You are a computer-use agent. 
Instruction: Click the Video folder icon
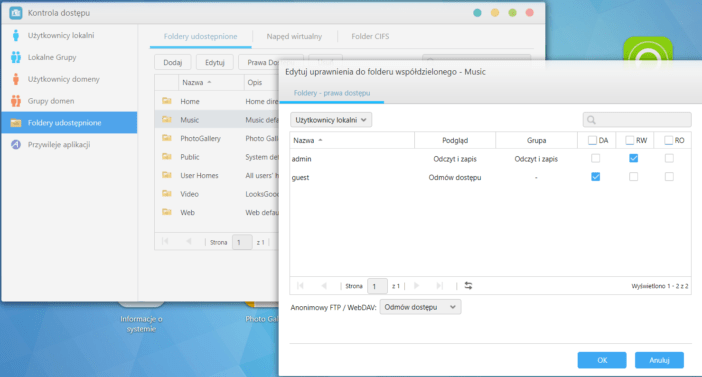pos(167,194)
